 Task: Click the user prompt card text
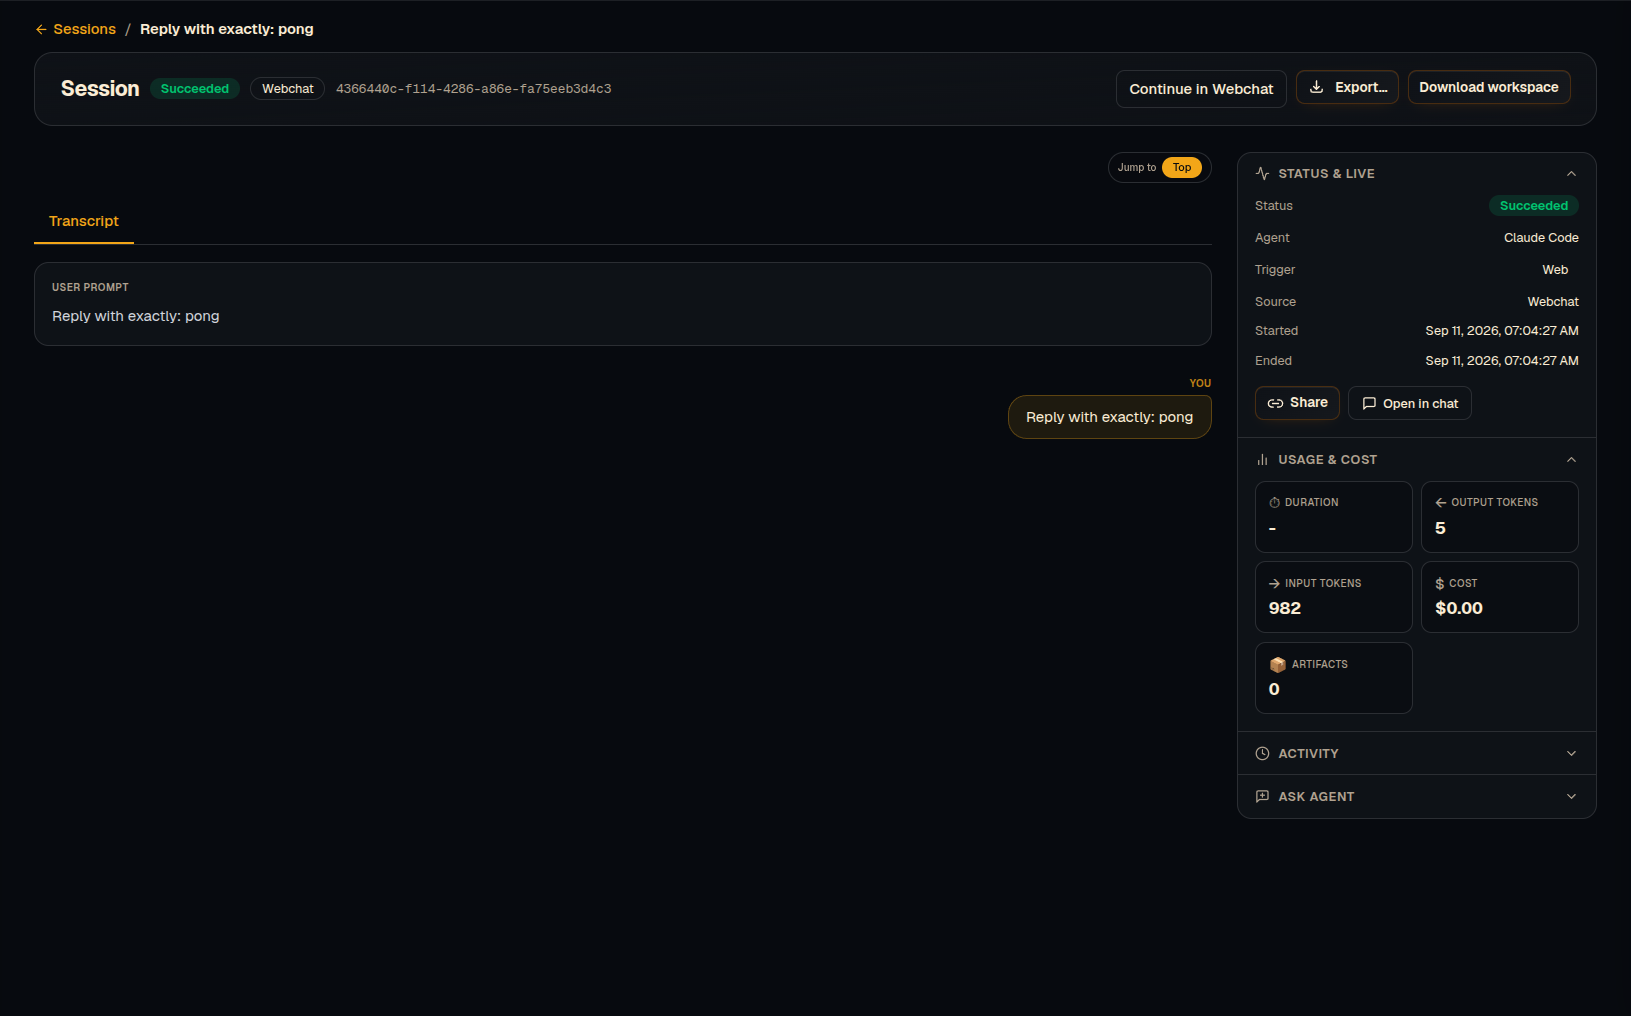(136, 316)
